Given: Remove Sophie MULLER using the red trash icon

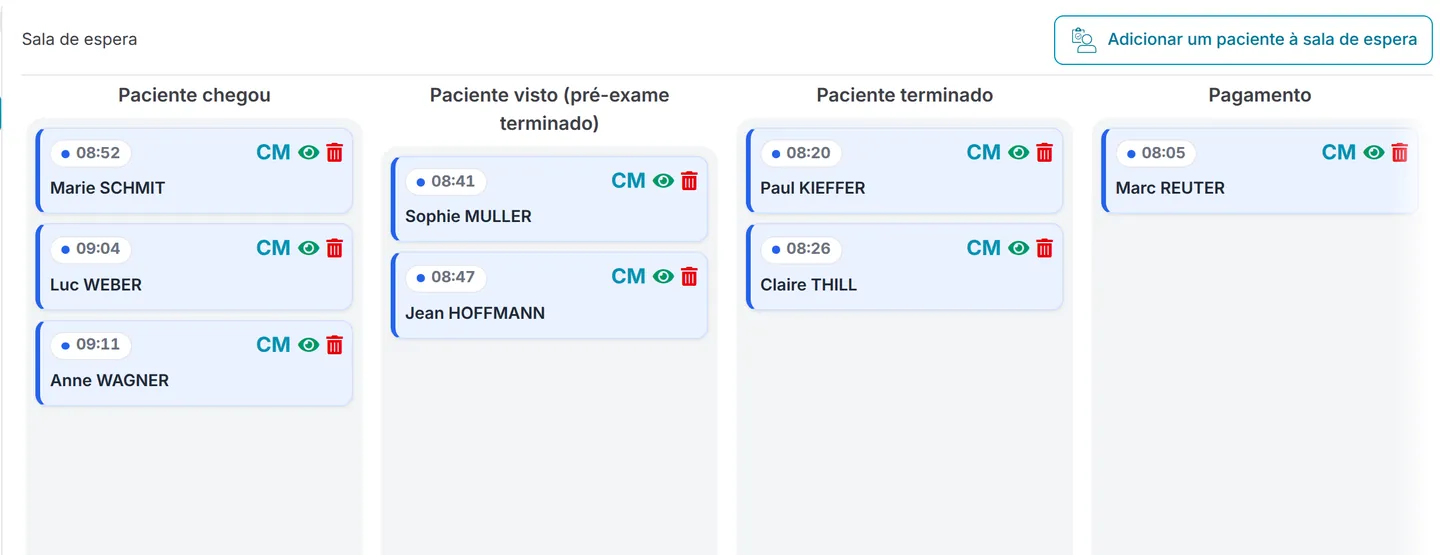Looking at the screenshot, I should tap(689, 181).
